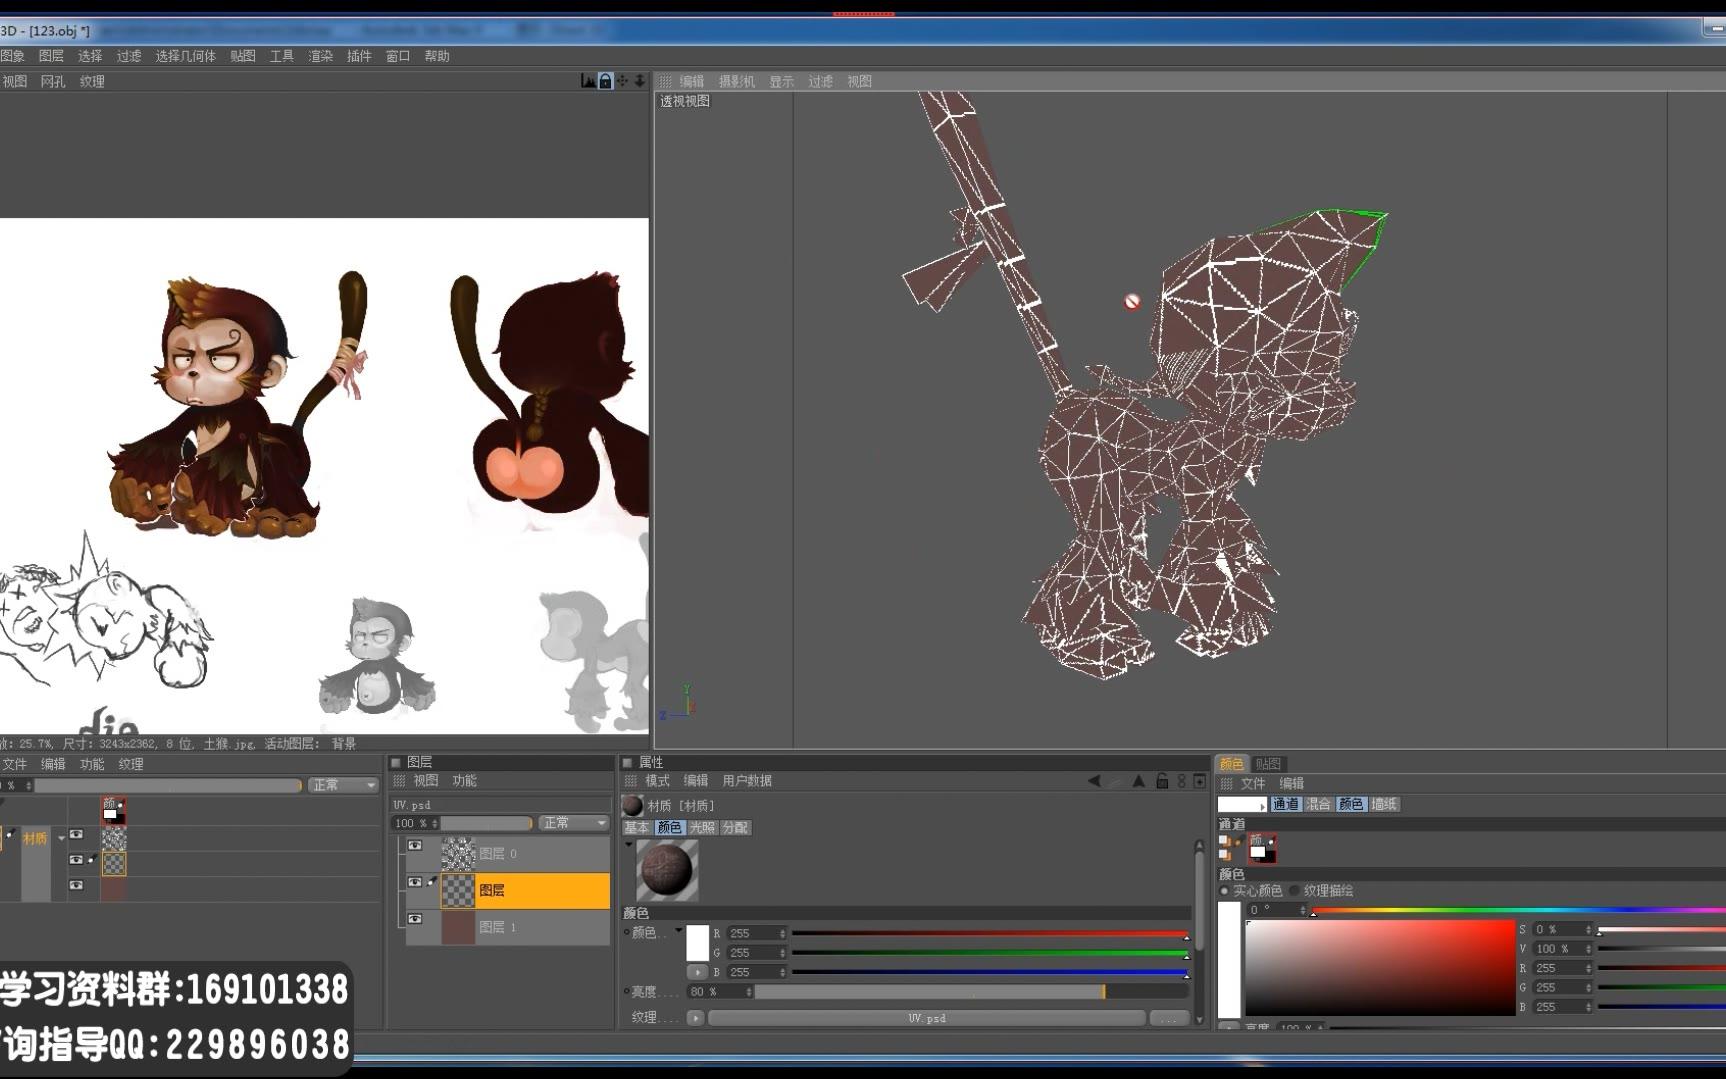This screenshot has width=1726, height=1079.
Task: Click the up arrow in attributes panel
Action: 1138,781
